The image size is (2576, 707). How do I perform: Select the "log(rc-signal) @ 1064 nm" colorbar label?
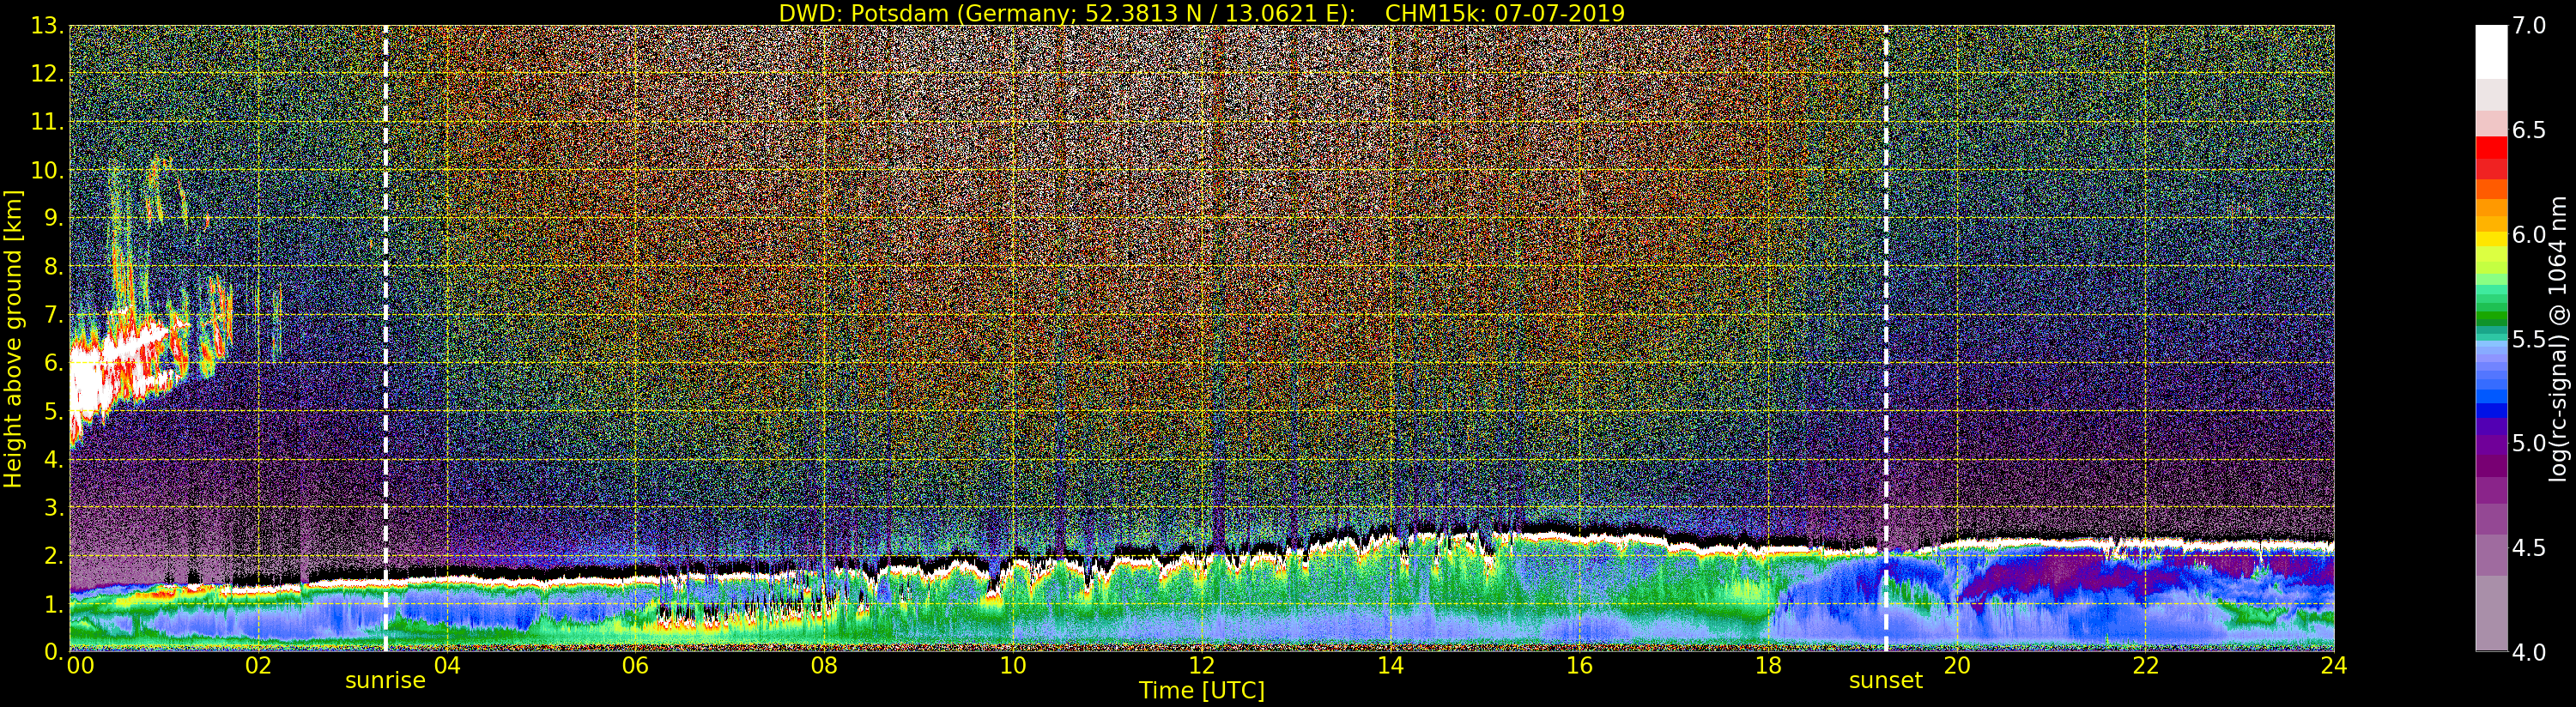tap(2559, 338)
